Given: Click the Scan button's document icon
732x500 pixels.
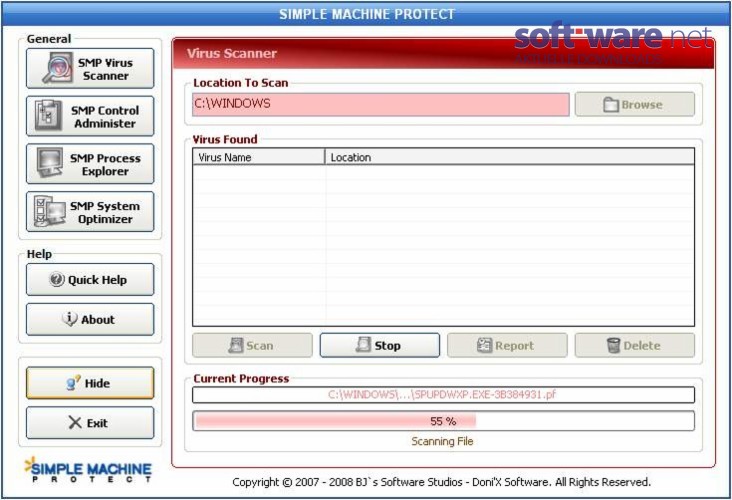Looking at the screenshot, I should (x=236, y=345).
